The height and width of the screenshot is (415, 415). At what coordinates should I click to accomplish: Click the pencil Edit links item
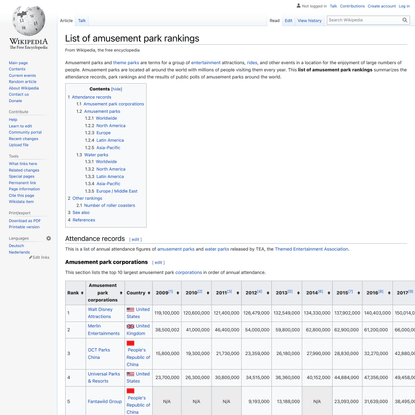tap(39, 257)
